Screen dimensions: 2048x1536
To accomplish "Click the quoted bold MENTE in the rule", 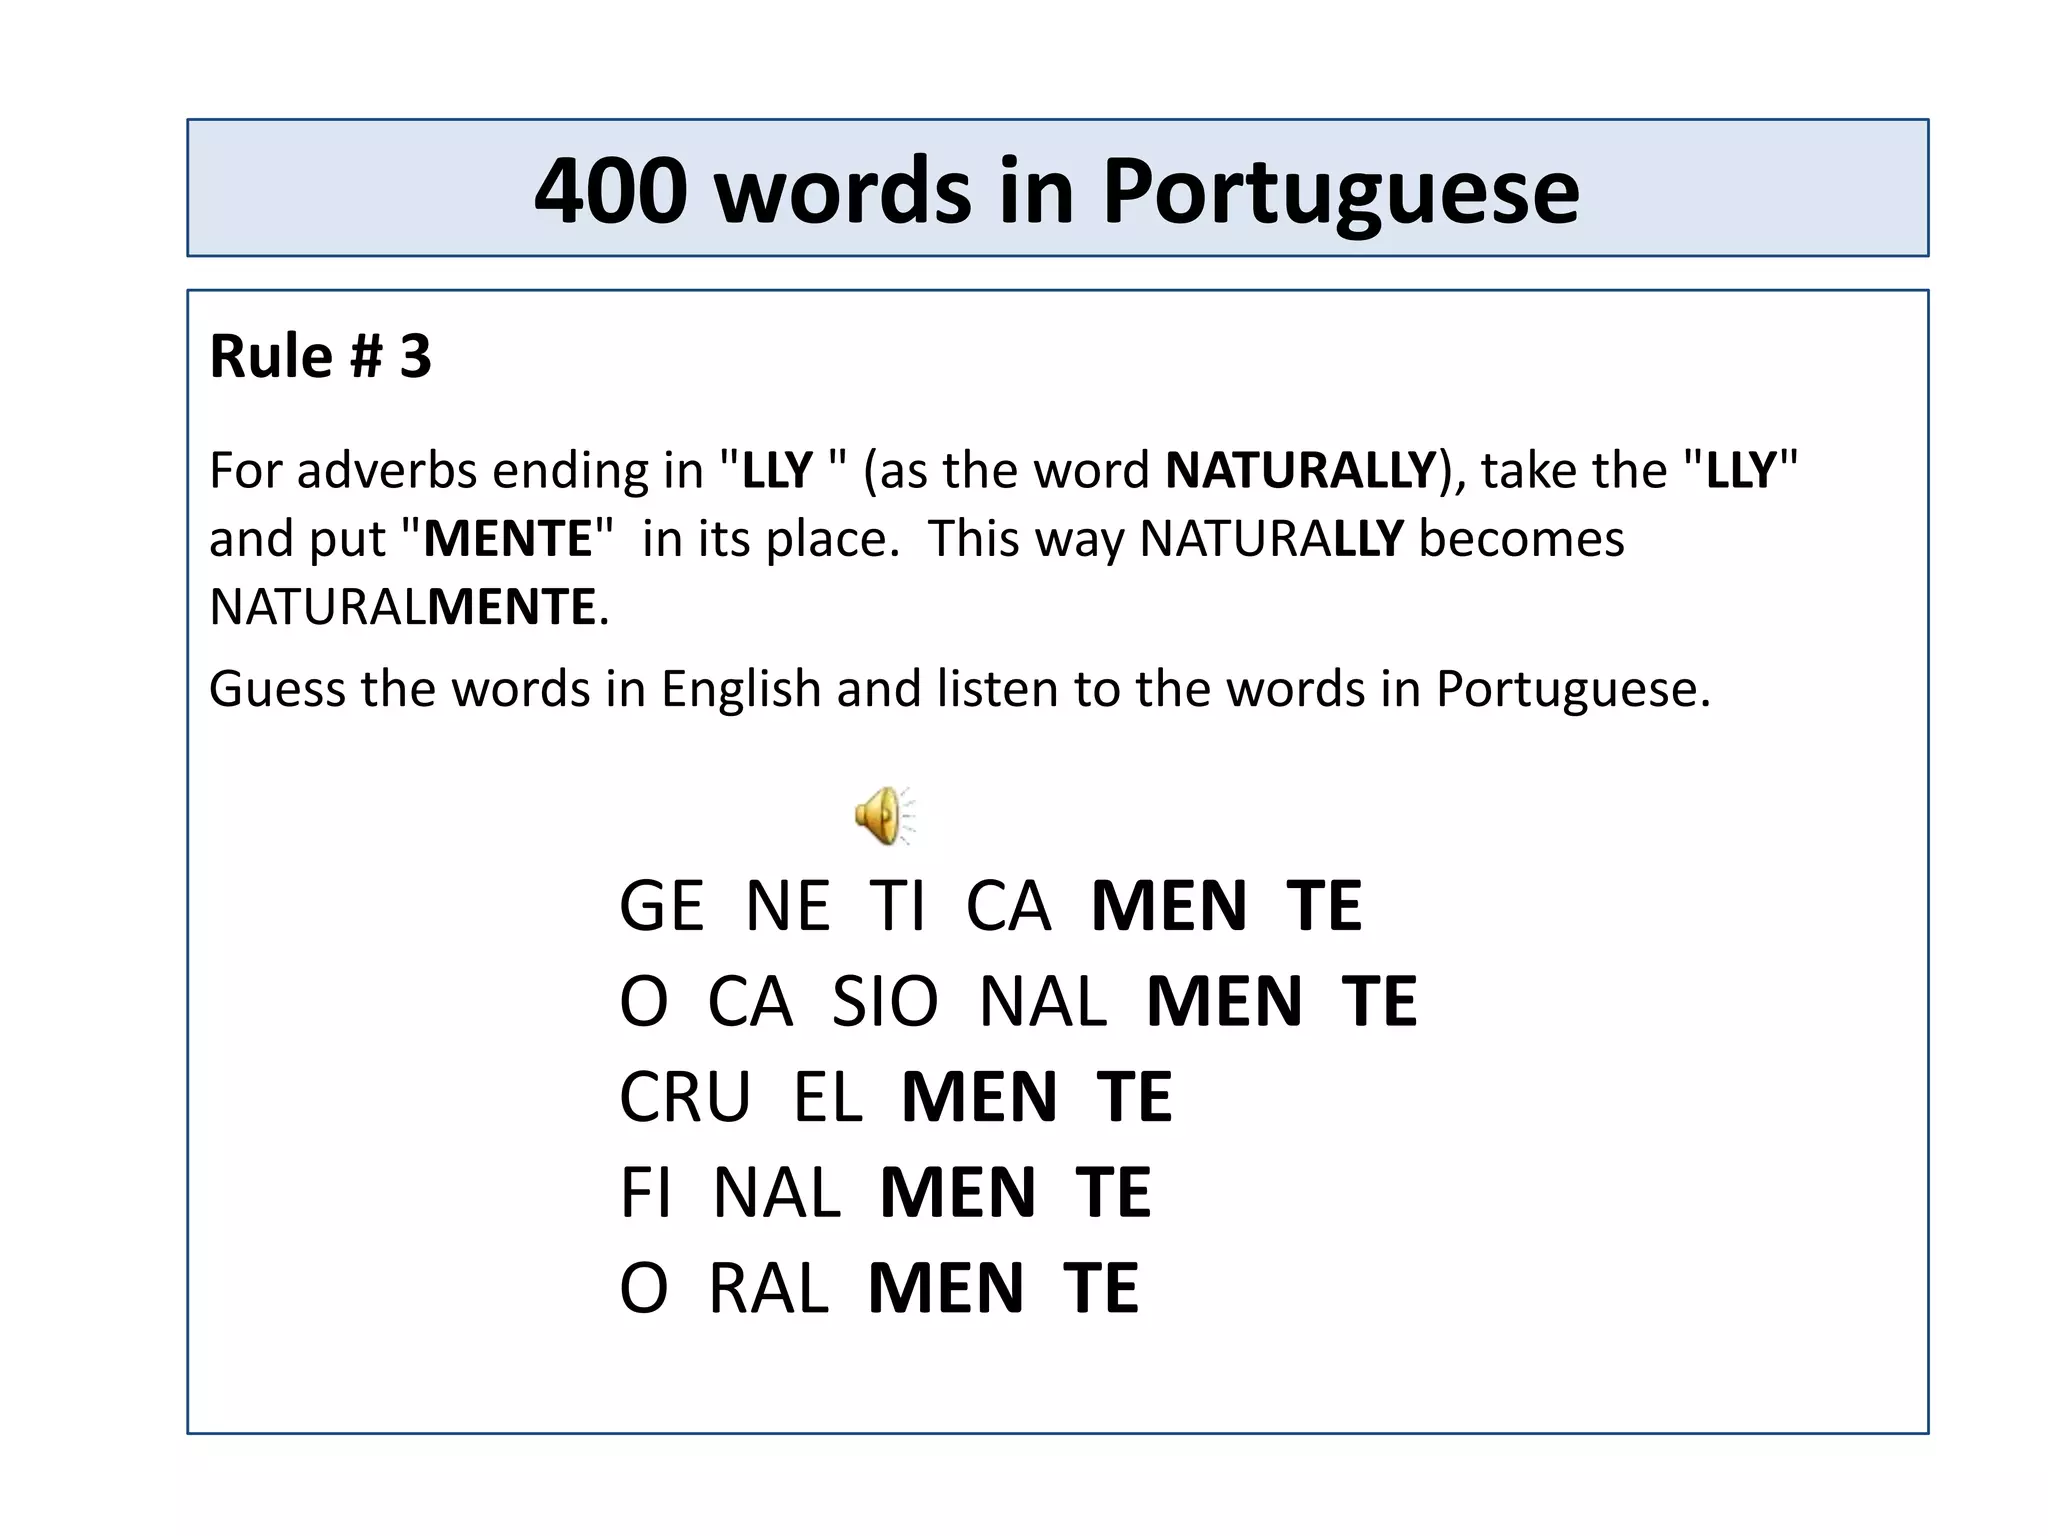I will coord(508,539).
